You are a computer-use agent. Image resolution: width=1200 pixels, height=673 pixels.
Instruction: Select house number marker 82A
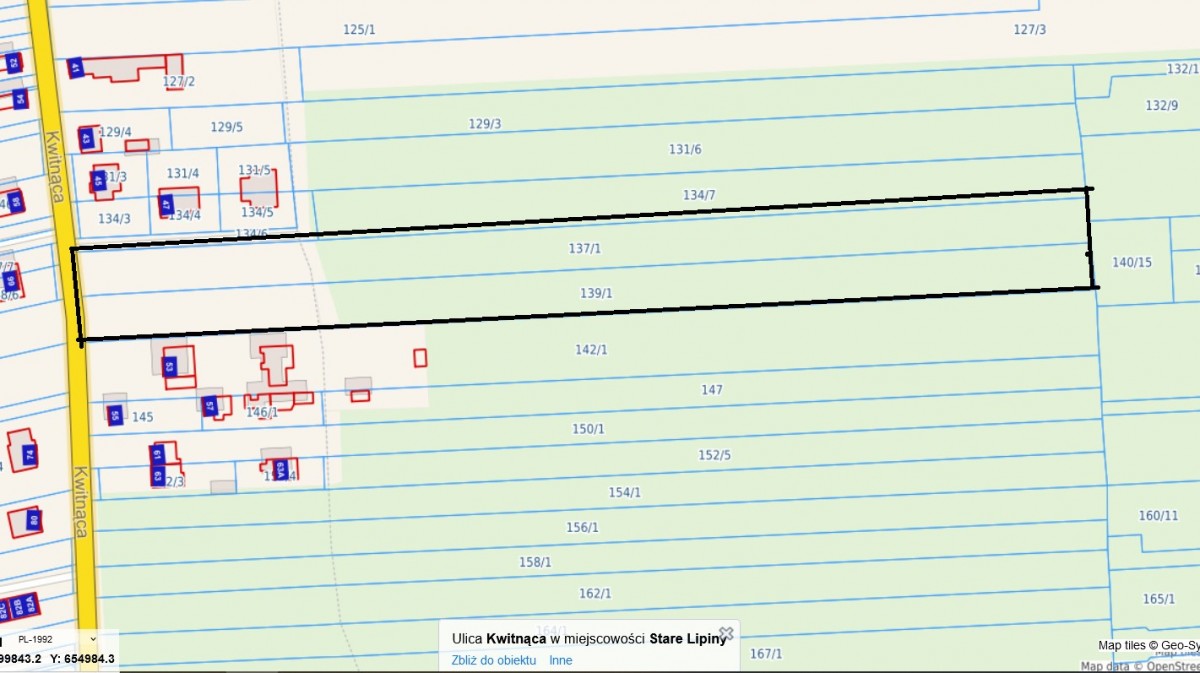click(31, 603)
